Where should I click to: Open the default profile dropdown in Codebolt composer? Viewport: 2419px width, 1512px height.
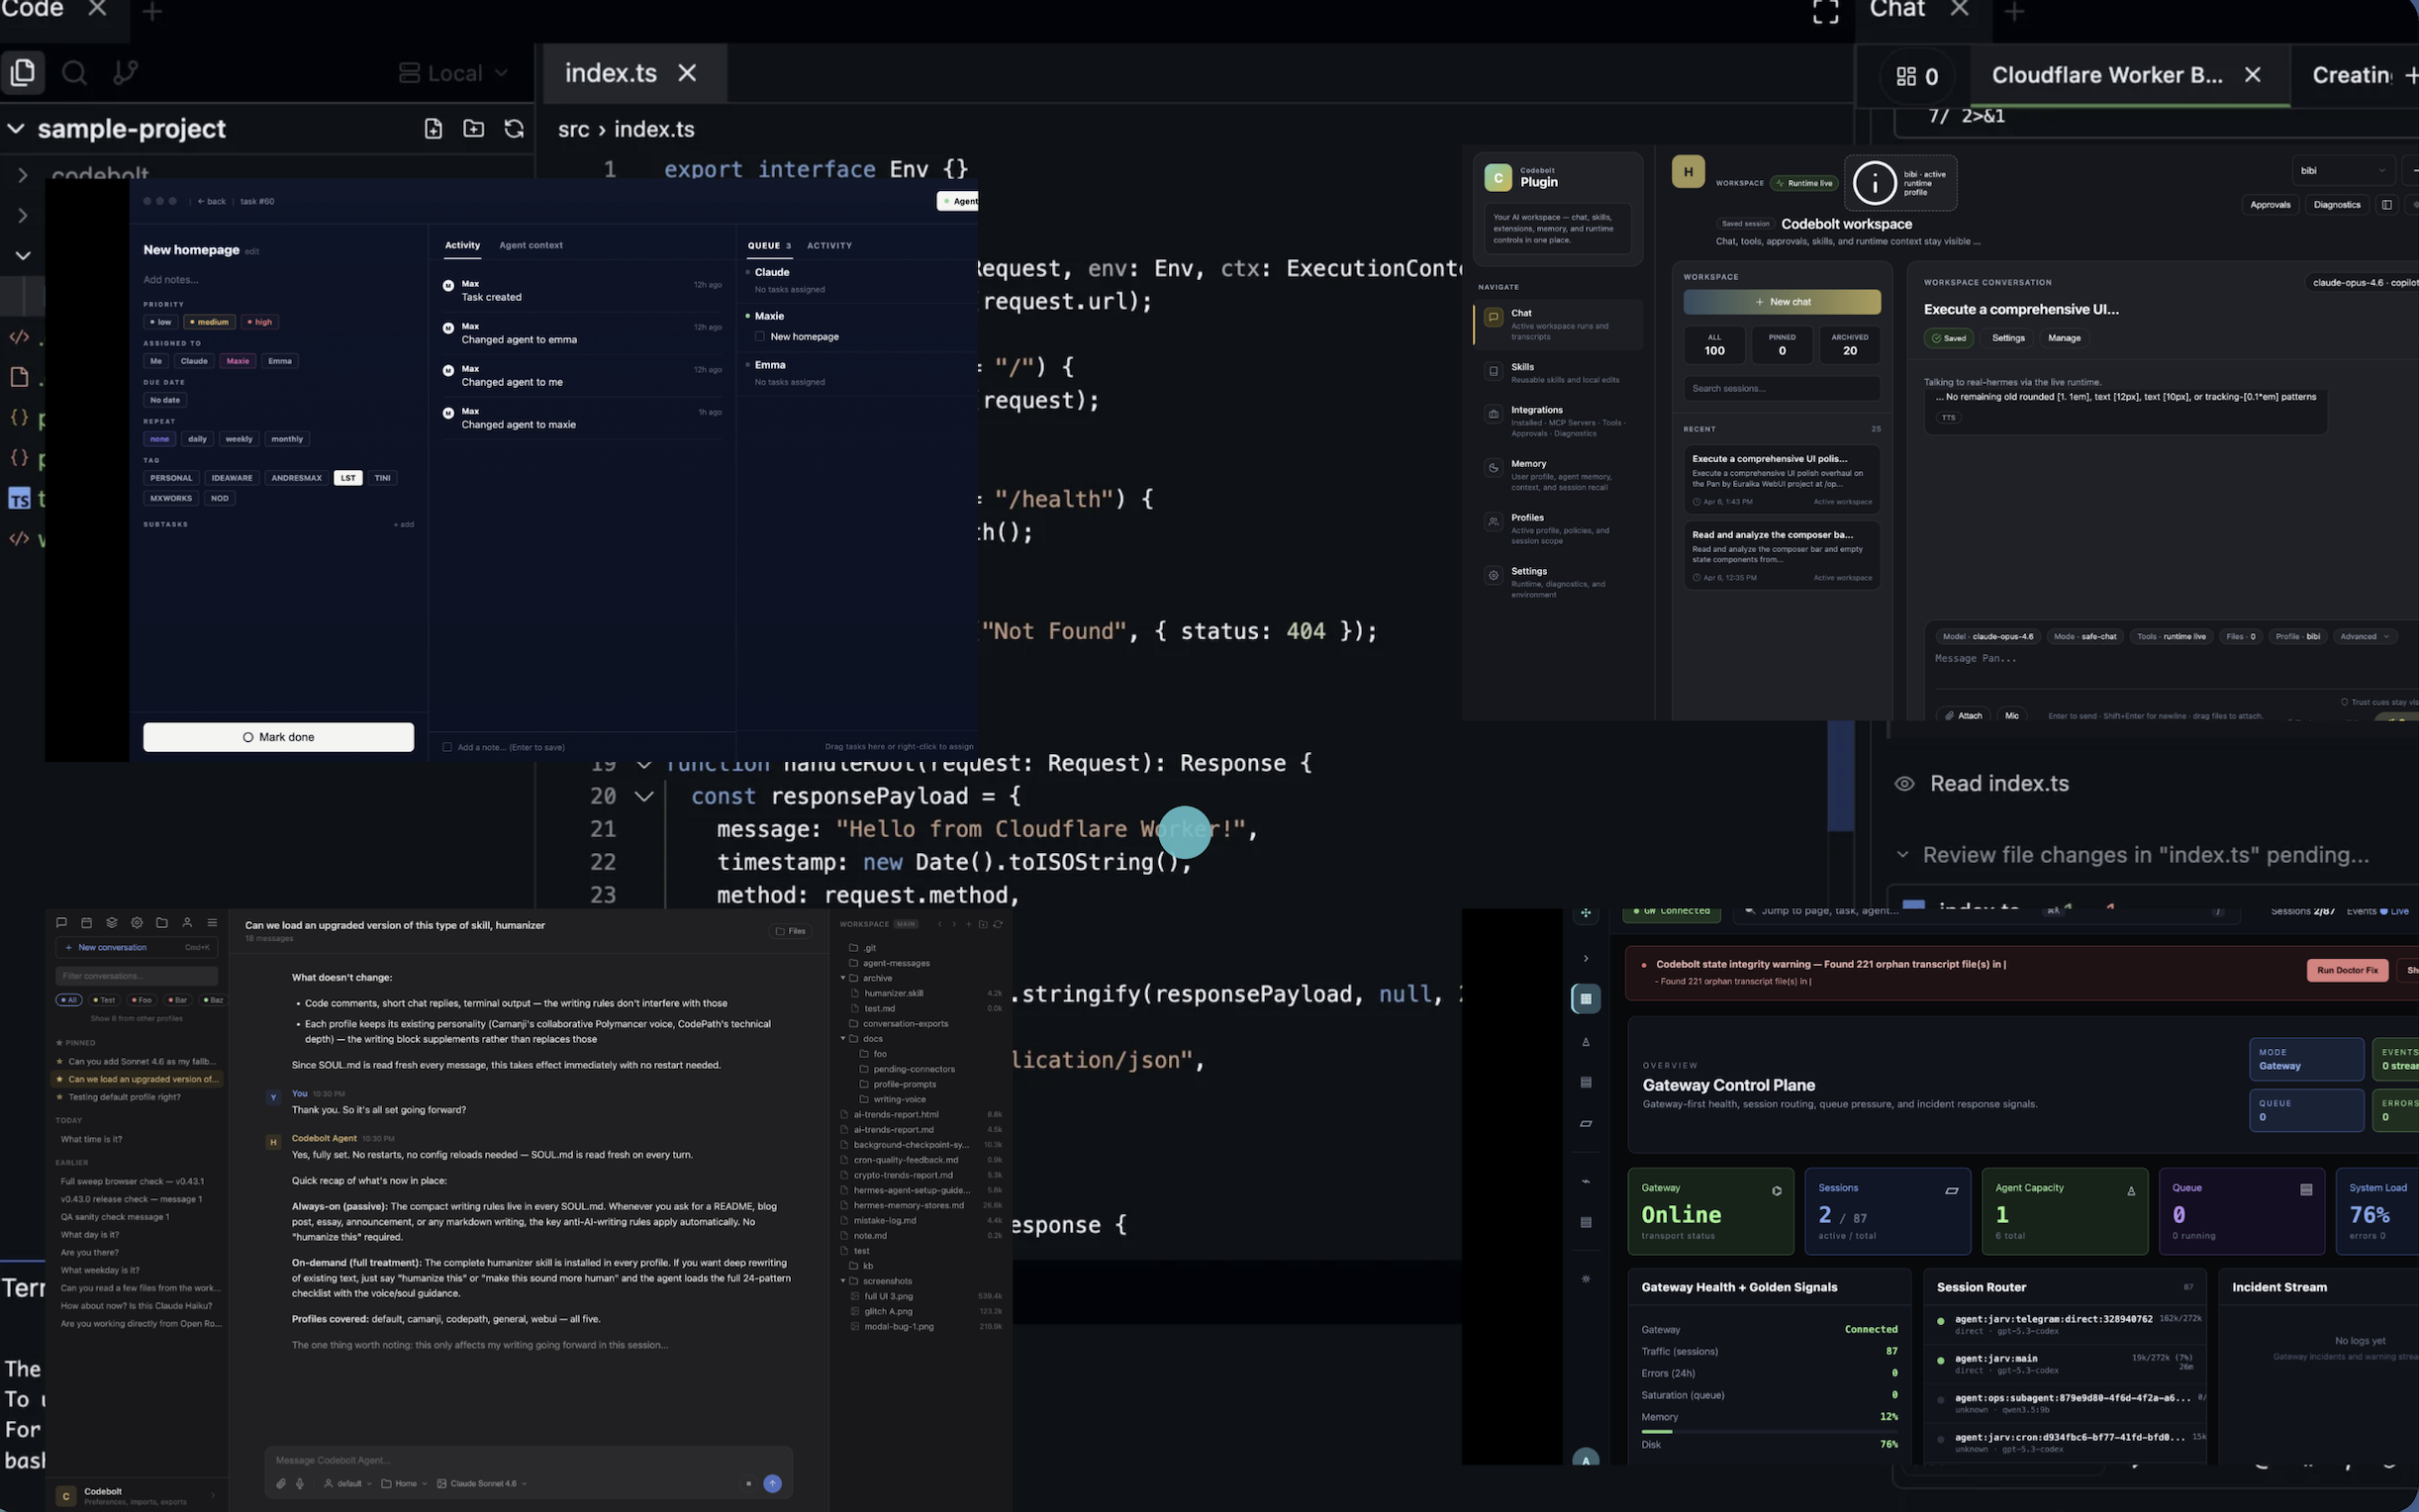coord(348,1484)
